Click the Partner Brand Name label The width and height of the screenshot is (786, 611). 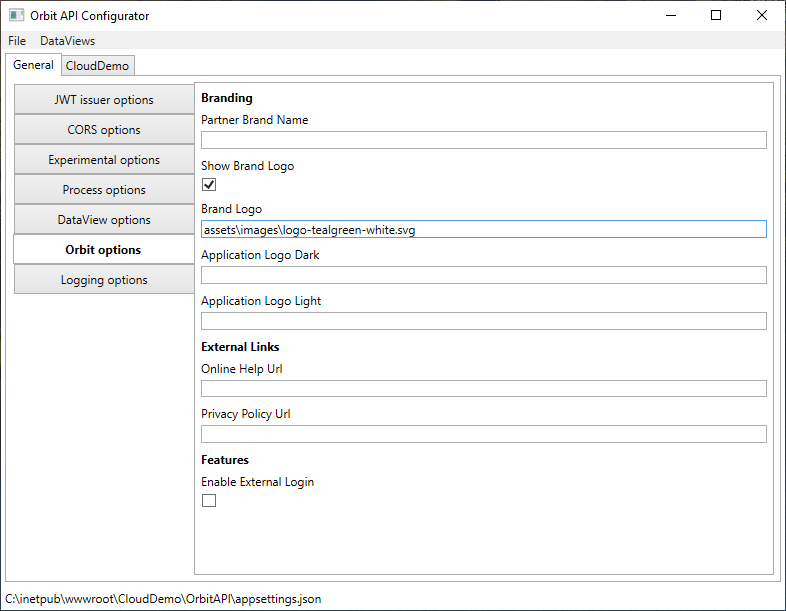(x=255, y=120)
